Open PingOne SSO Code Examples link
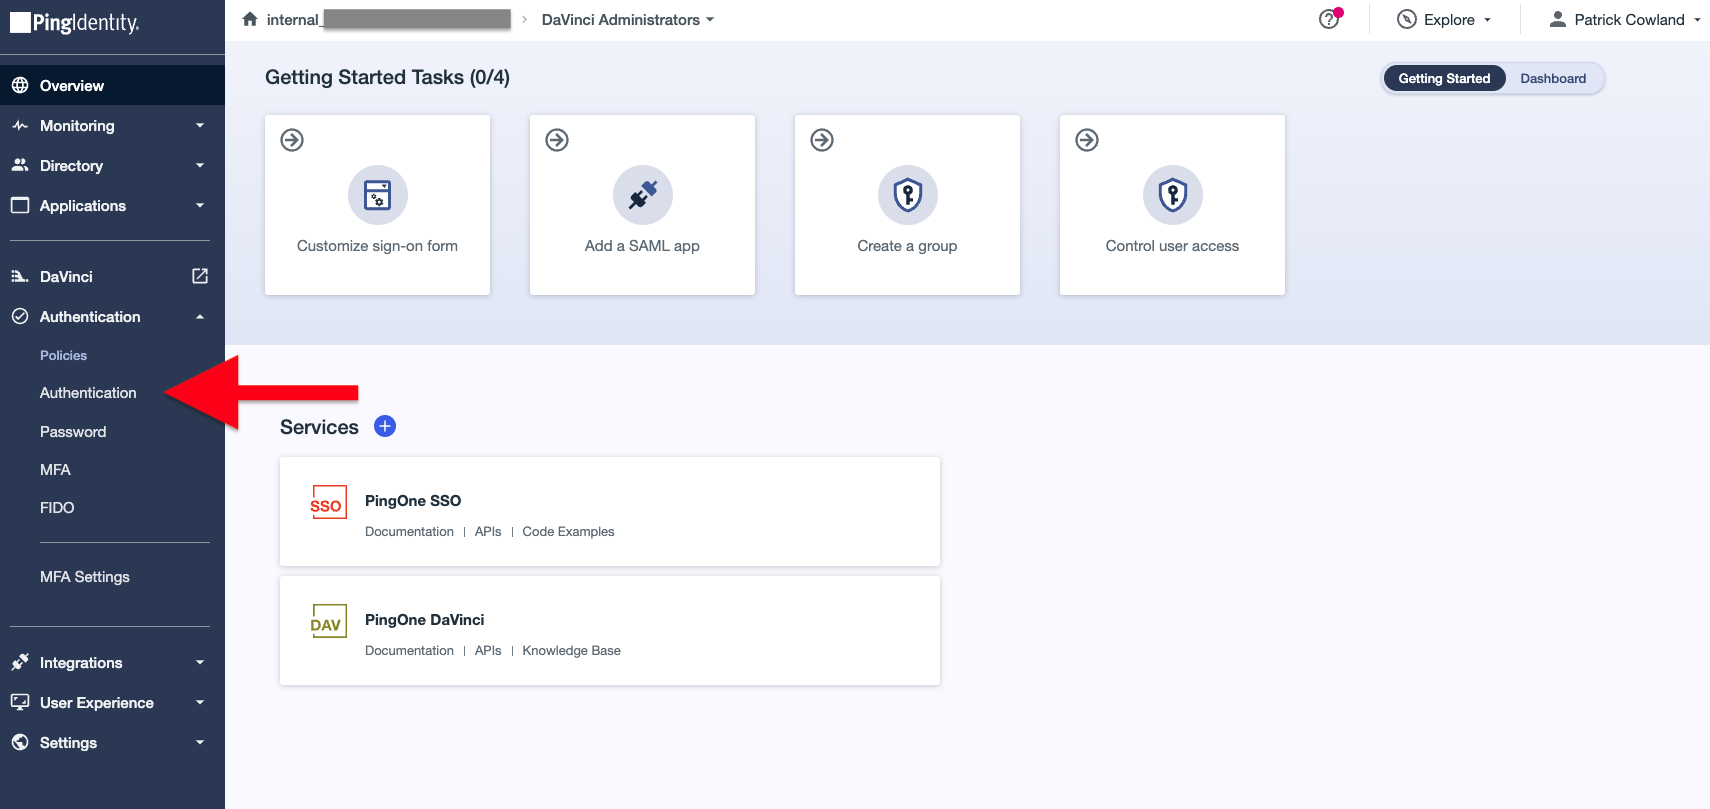The width and height of the screenshot is (1710, 809). pos(568,532)
